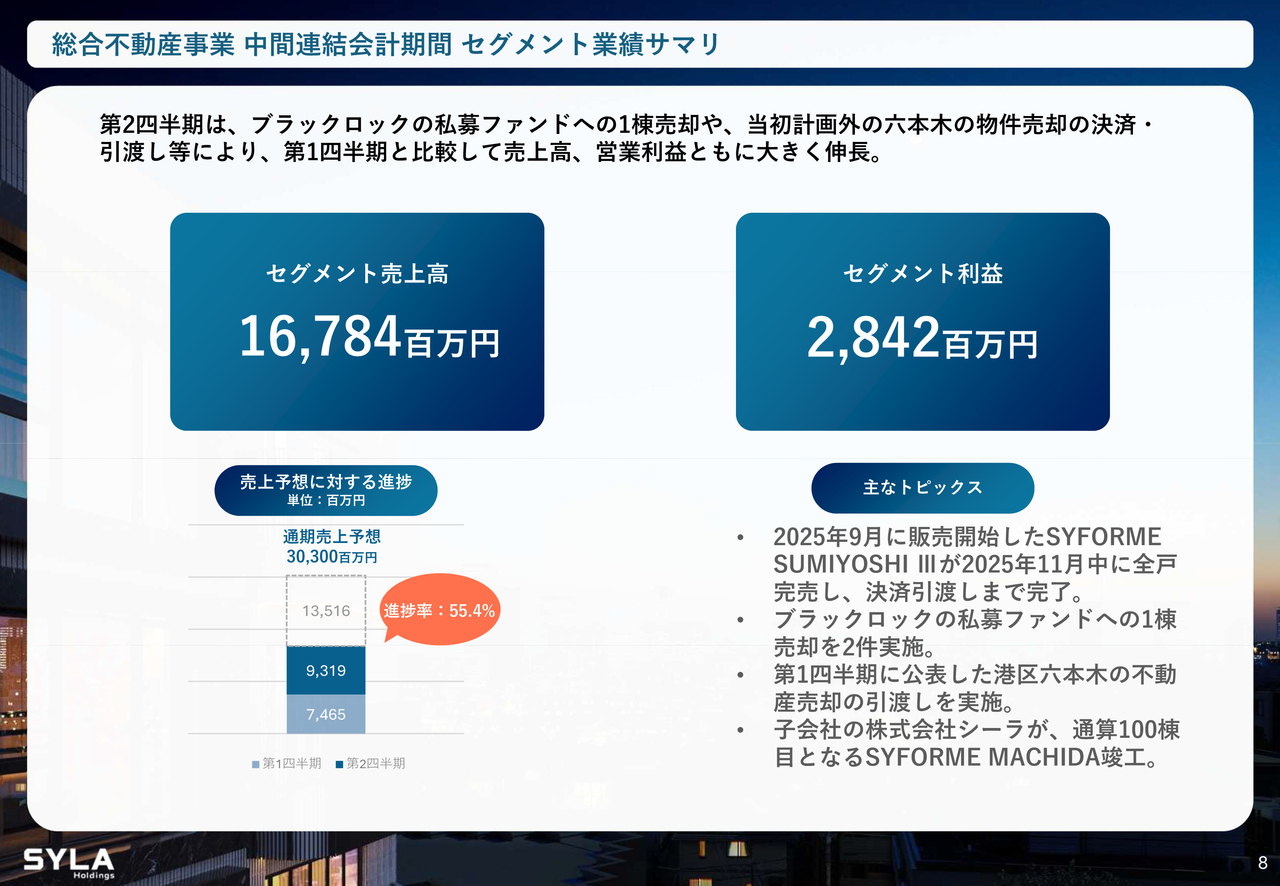Image resolution: width=1280 pixels, height=886 pixels.
Task: Click the 第2四半期 legend text label
Action: coord(376,764)
